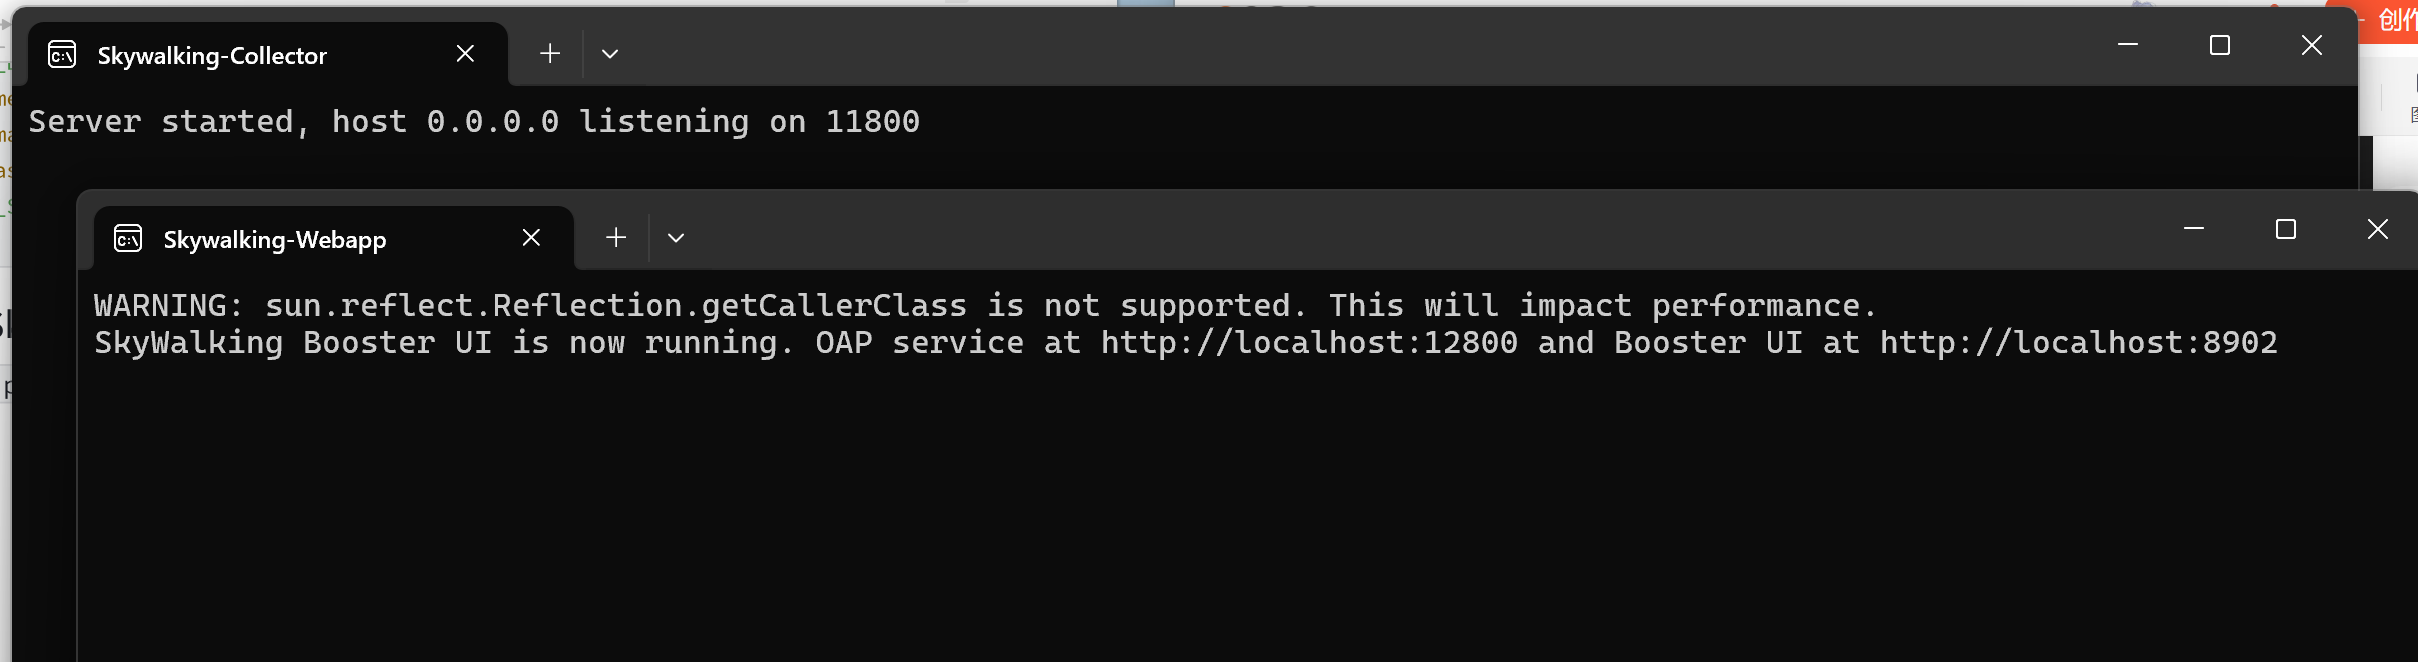Open a new tab in the Collector window
The height and width of the screenshot is (662, 2418).
click(x=550, y=54)
